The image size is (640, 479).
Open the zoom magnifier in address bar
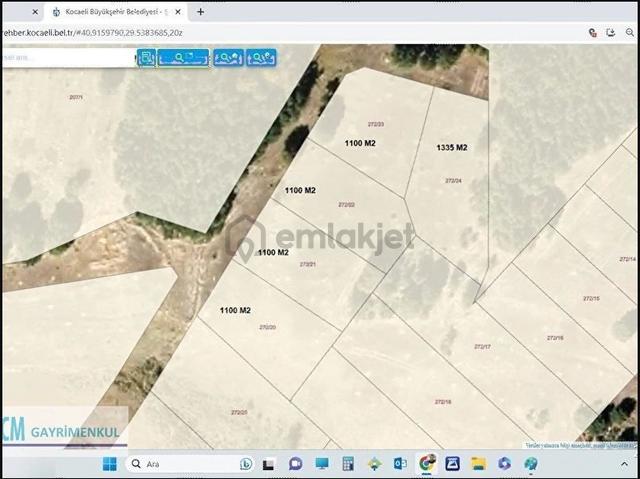[x=630, y=33]
